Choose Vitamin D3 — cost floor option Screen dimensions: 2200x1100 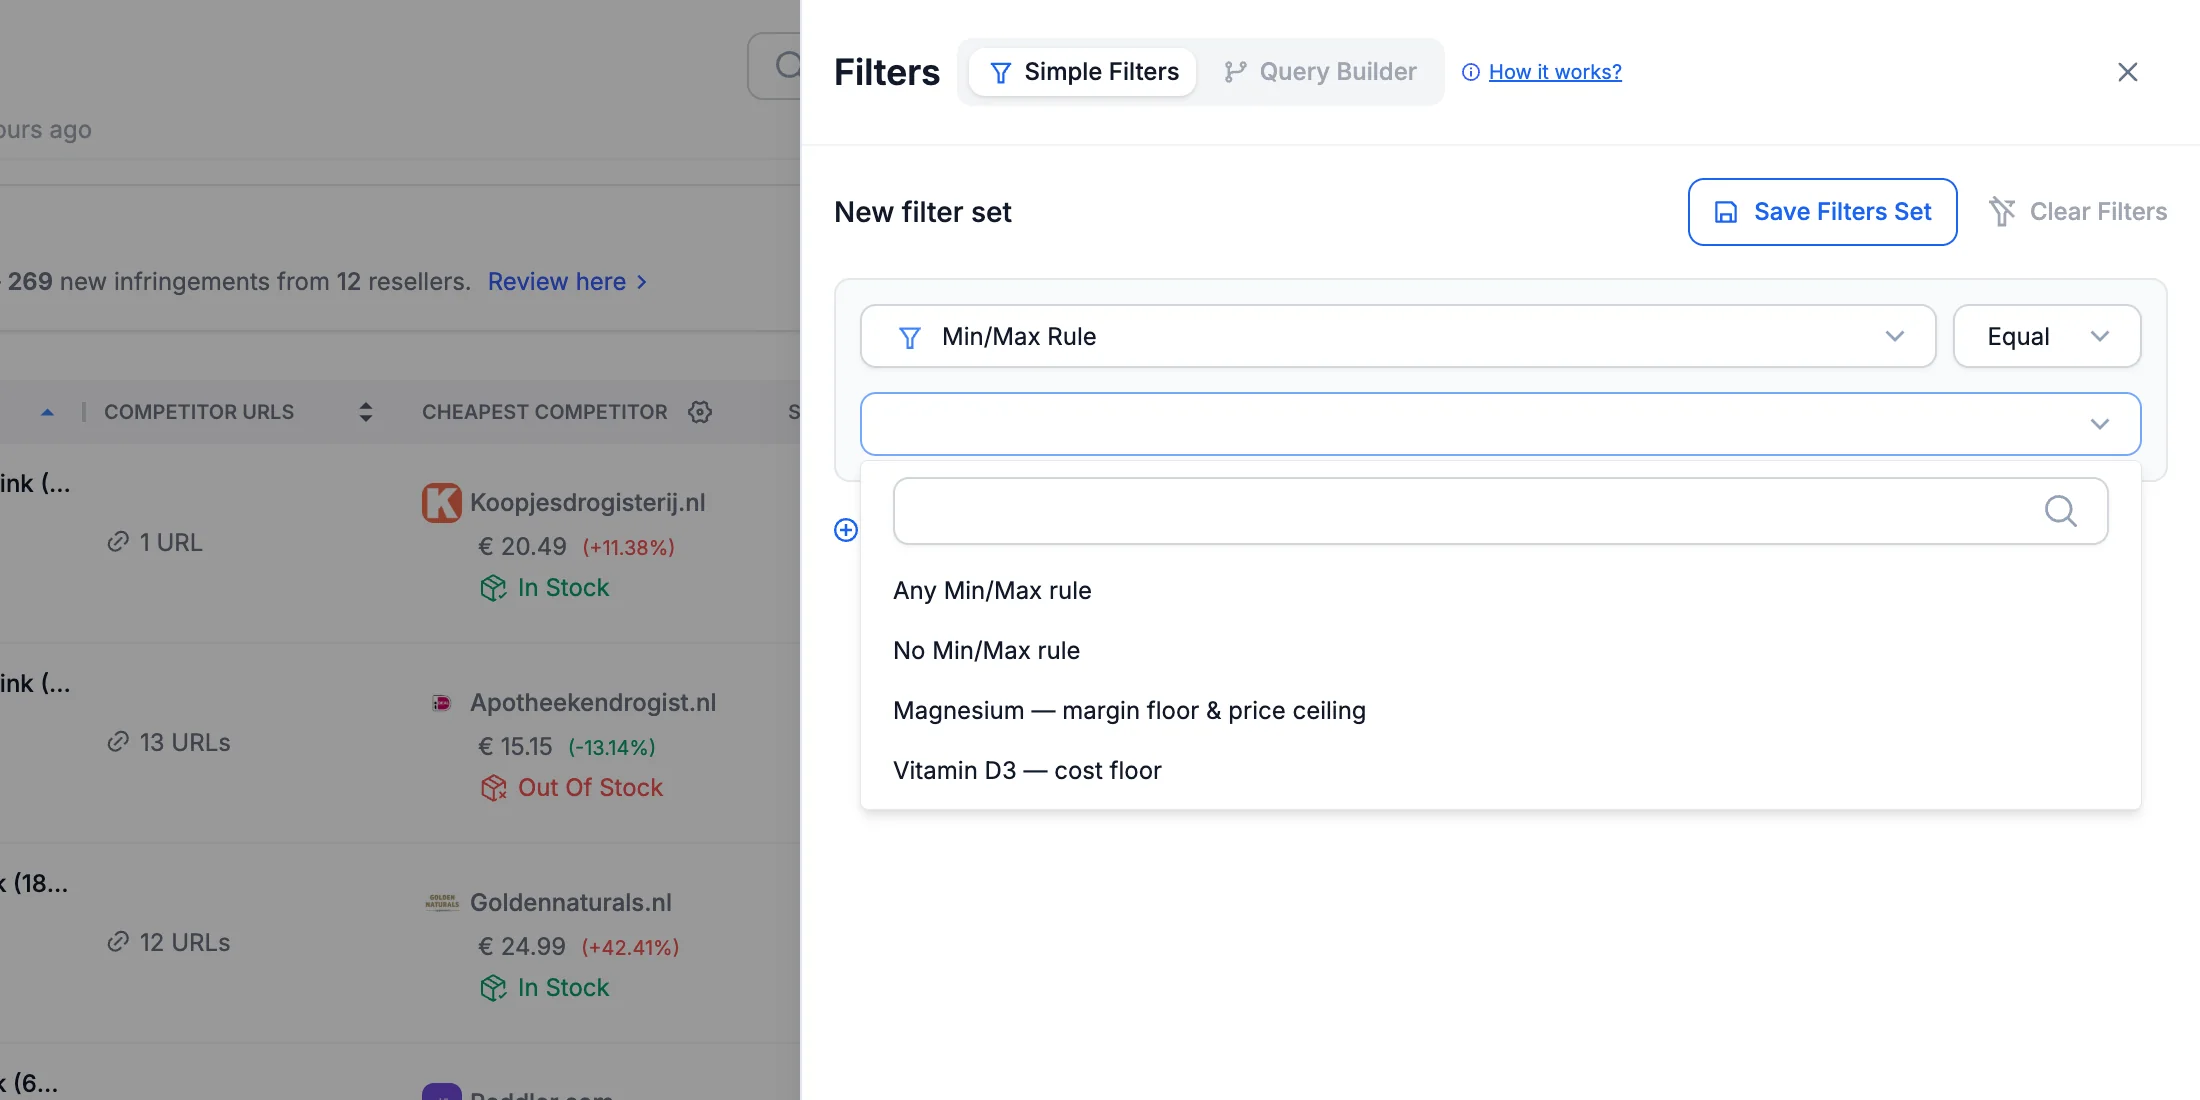pos(1027,771)
